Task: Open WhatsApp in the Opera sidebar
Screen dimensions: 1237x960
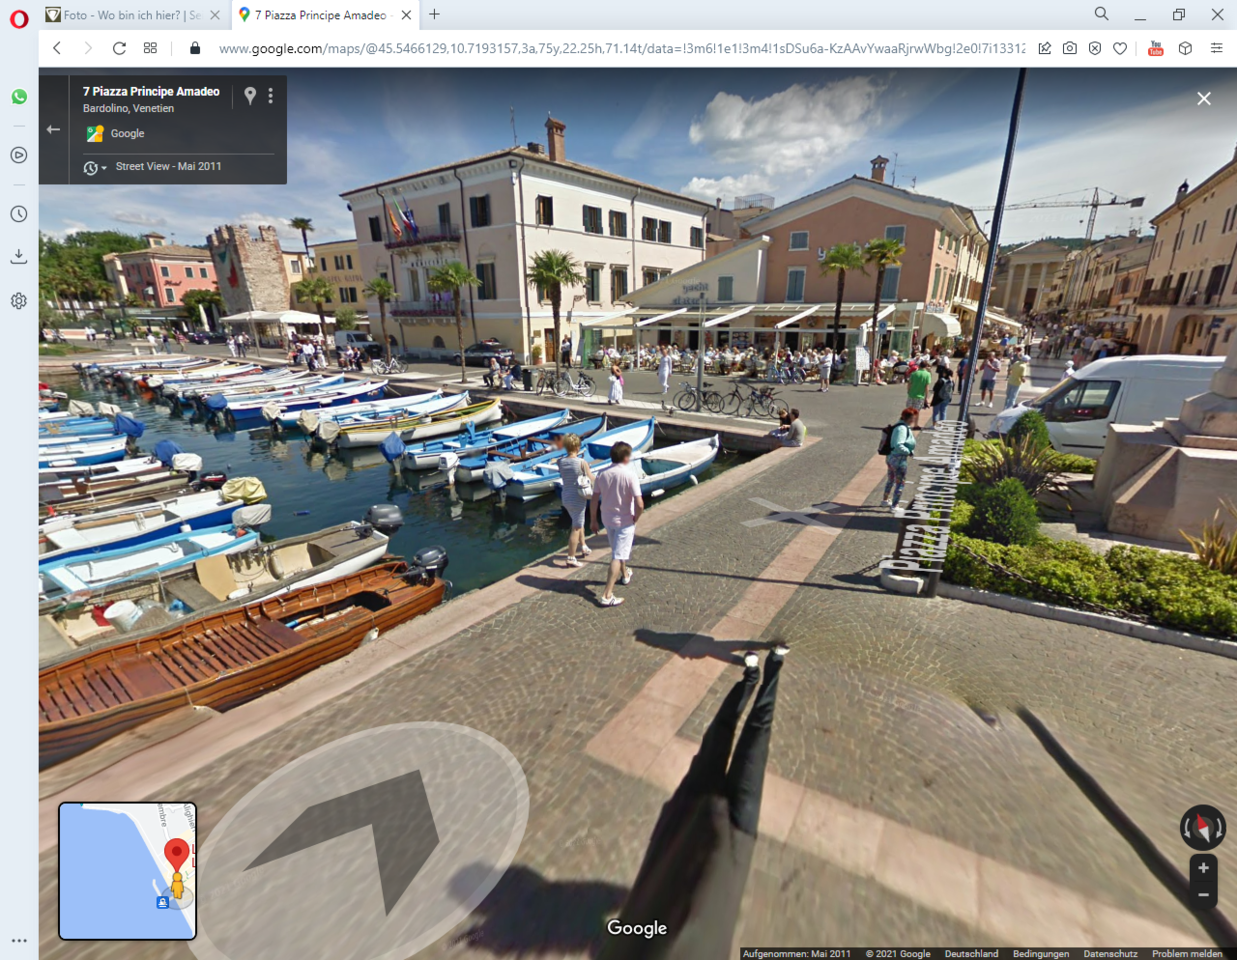Action: pyautogui.click(x=19, y=97)
